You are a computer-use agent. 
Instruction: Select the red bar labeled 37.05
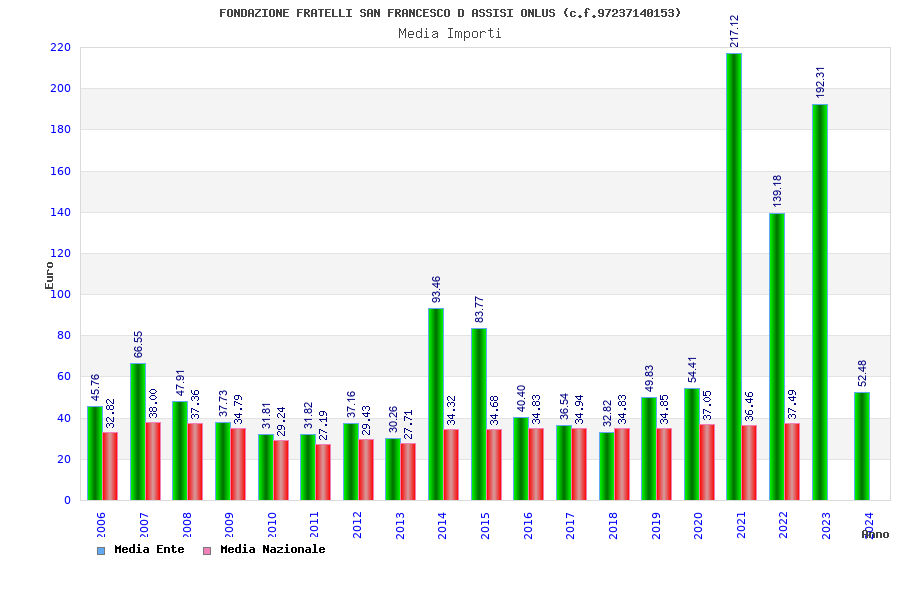point(707,462)
